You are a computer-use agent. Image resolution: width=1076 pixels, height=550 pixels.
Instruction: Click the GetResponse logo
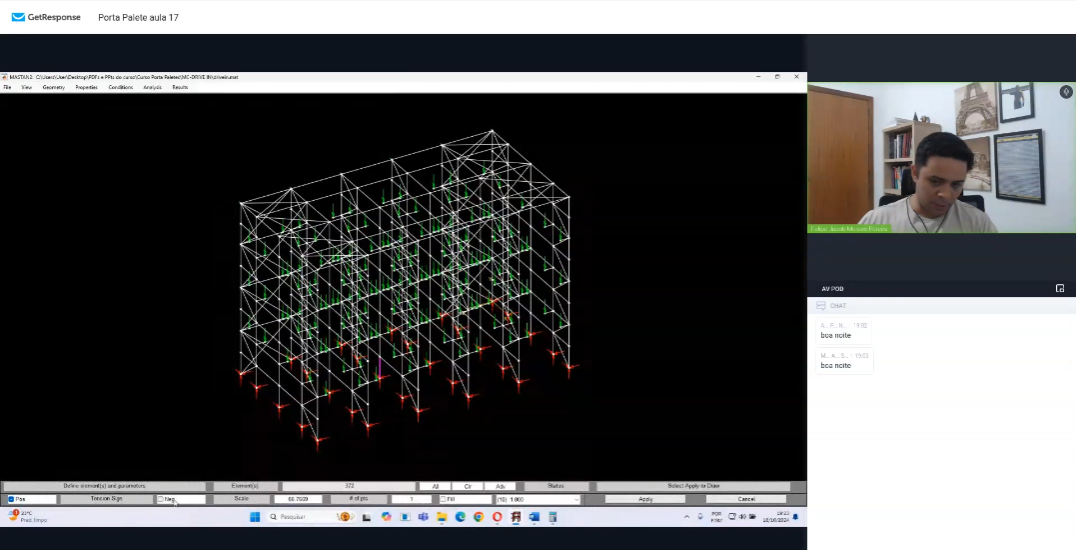[x=46, y=17]
